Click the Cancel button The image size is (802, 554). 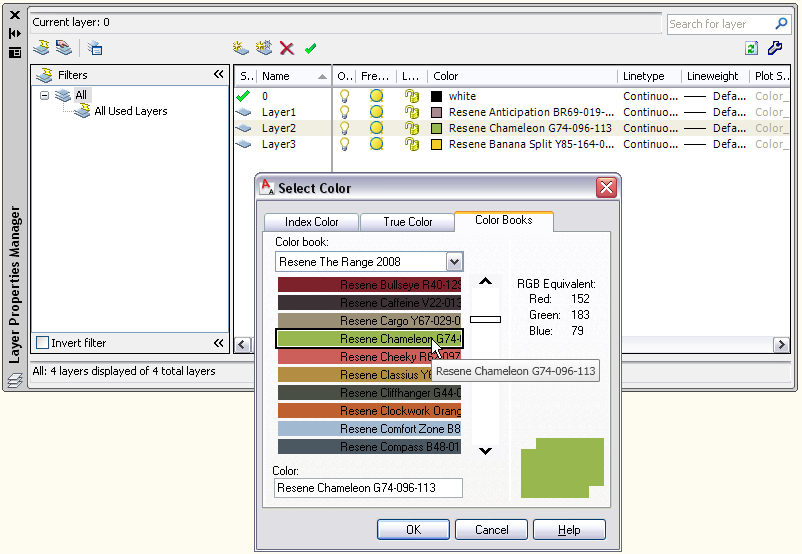pos(491,530)
